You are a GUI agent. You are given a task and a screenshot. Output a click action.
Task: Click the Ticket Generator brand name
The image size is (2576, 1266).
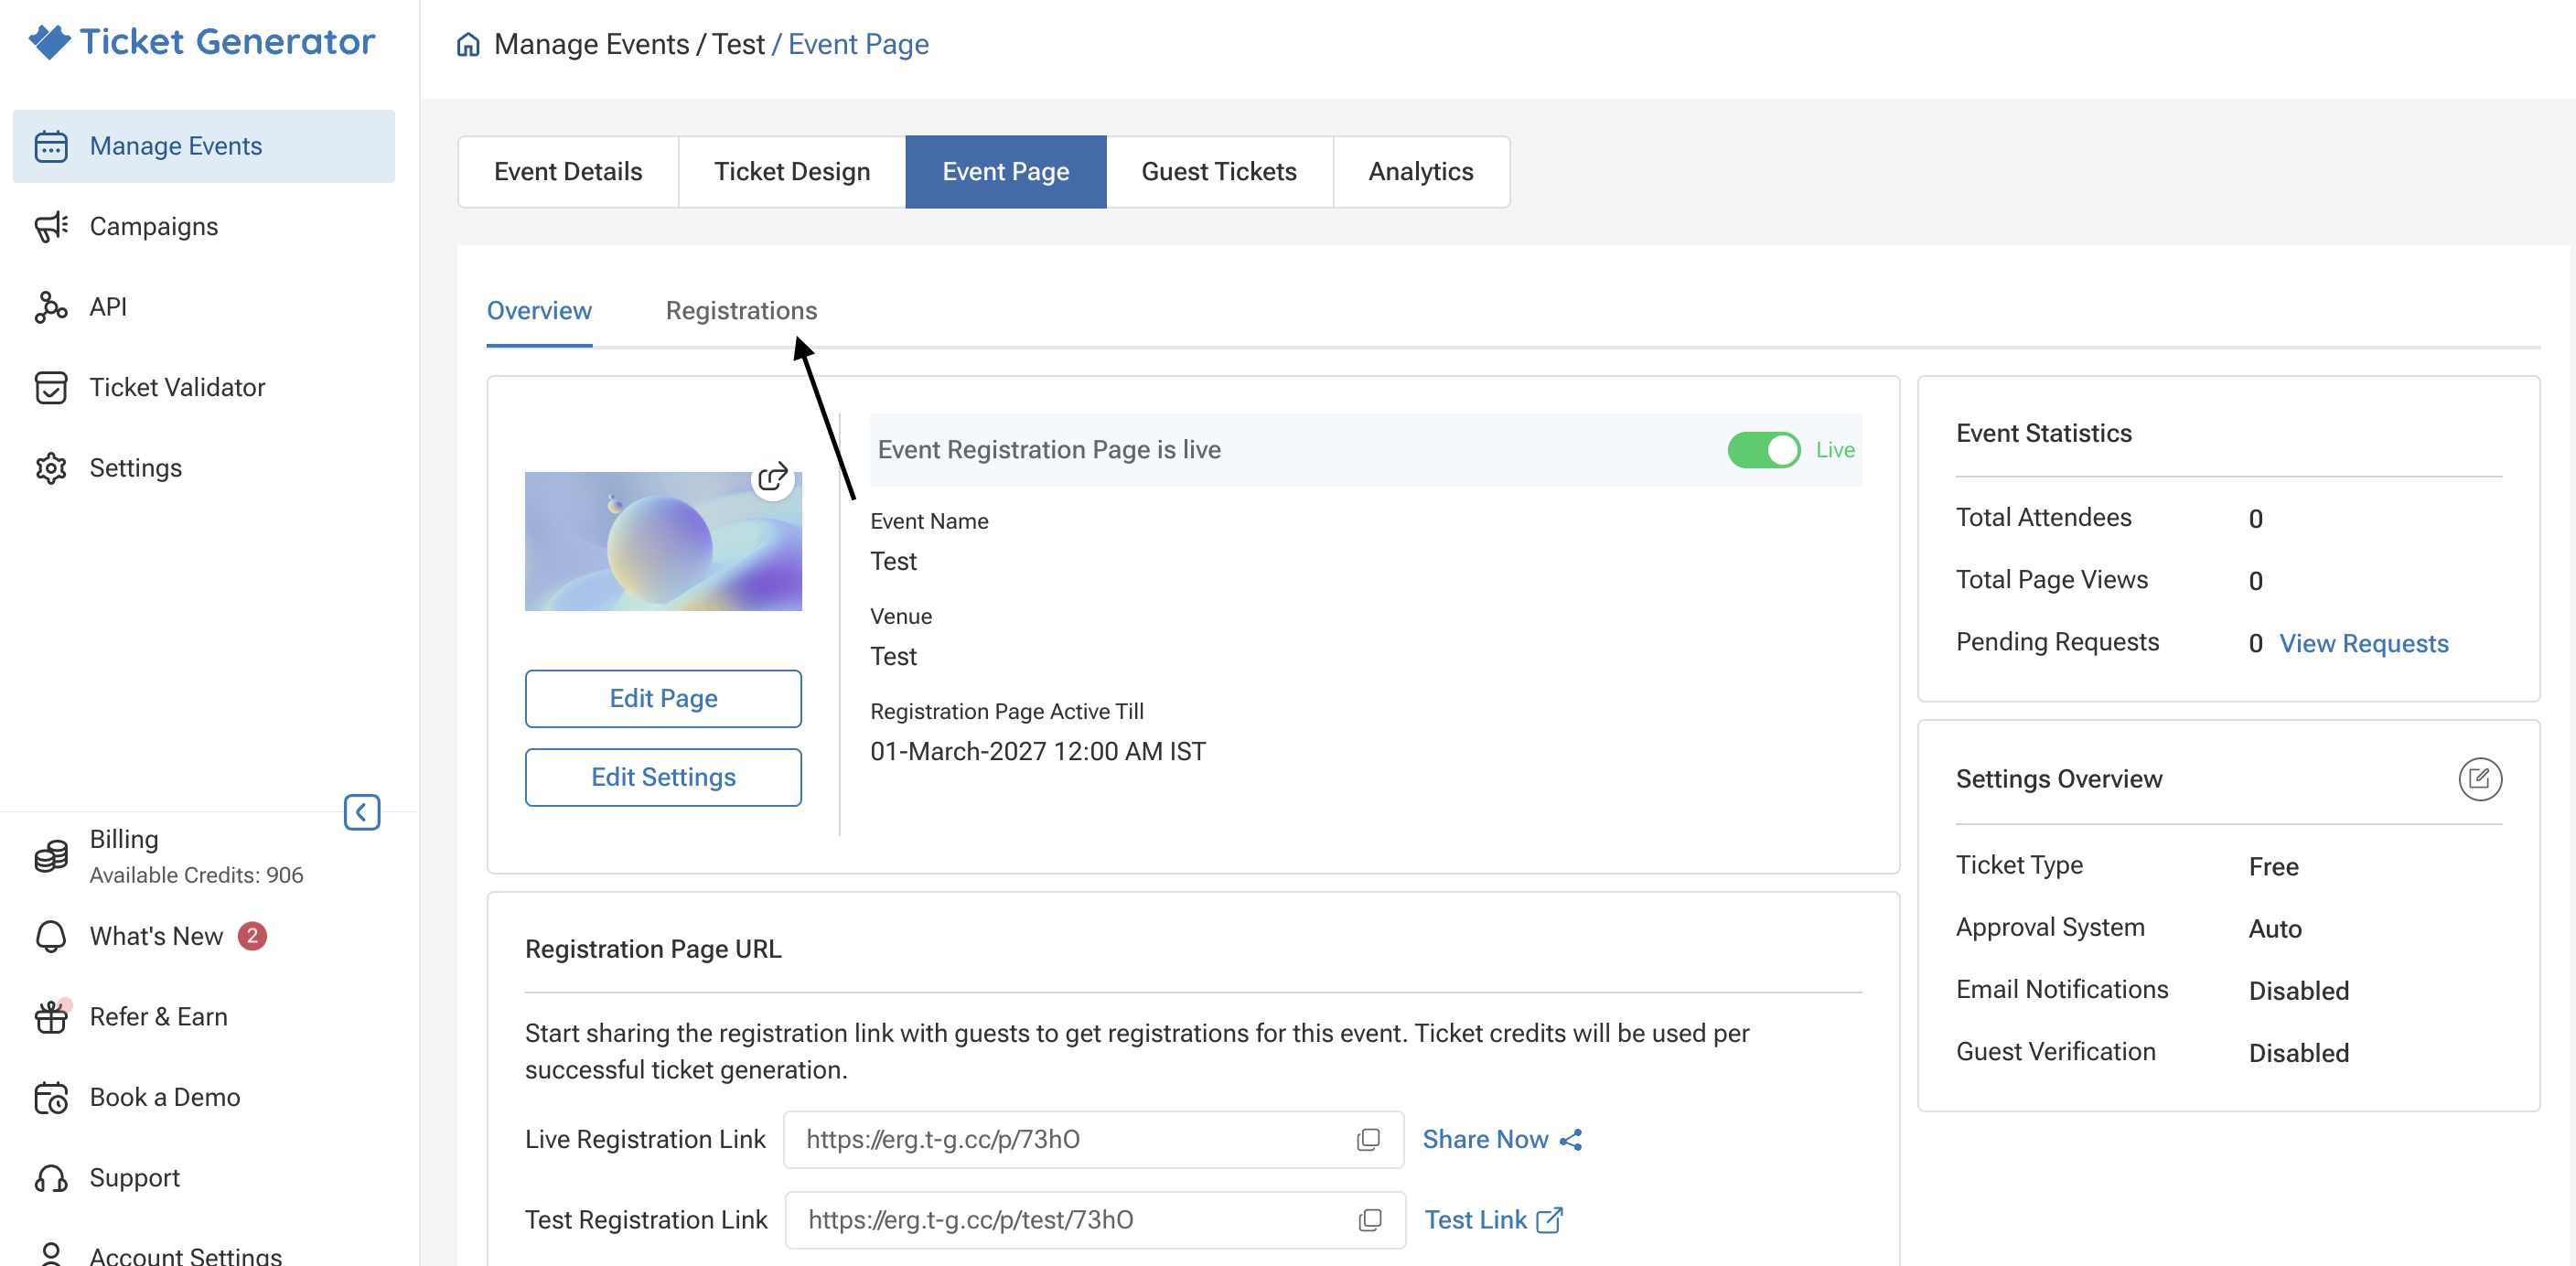[x=227, y=42]
